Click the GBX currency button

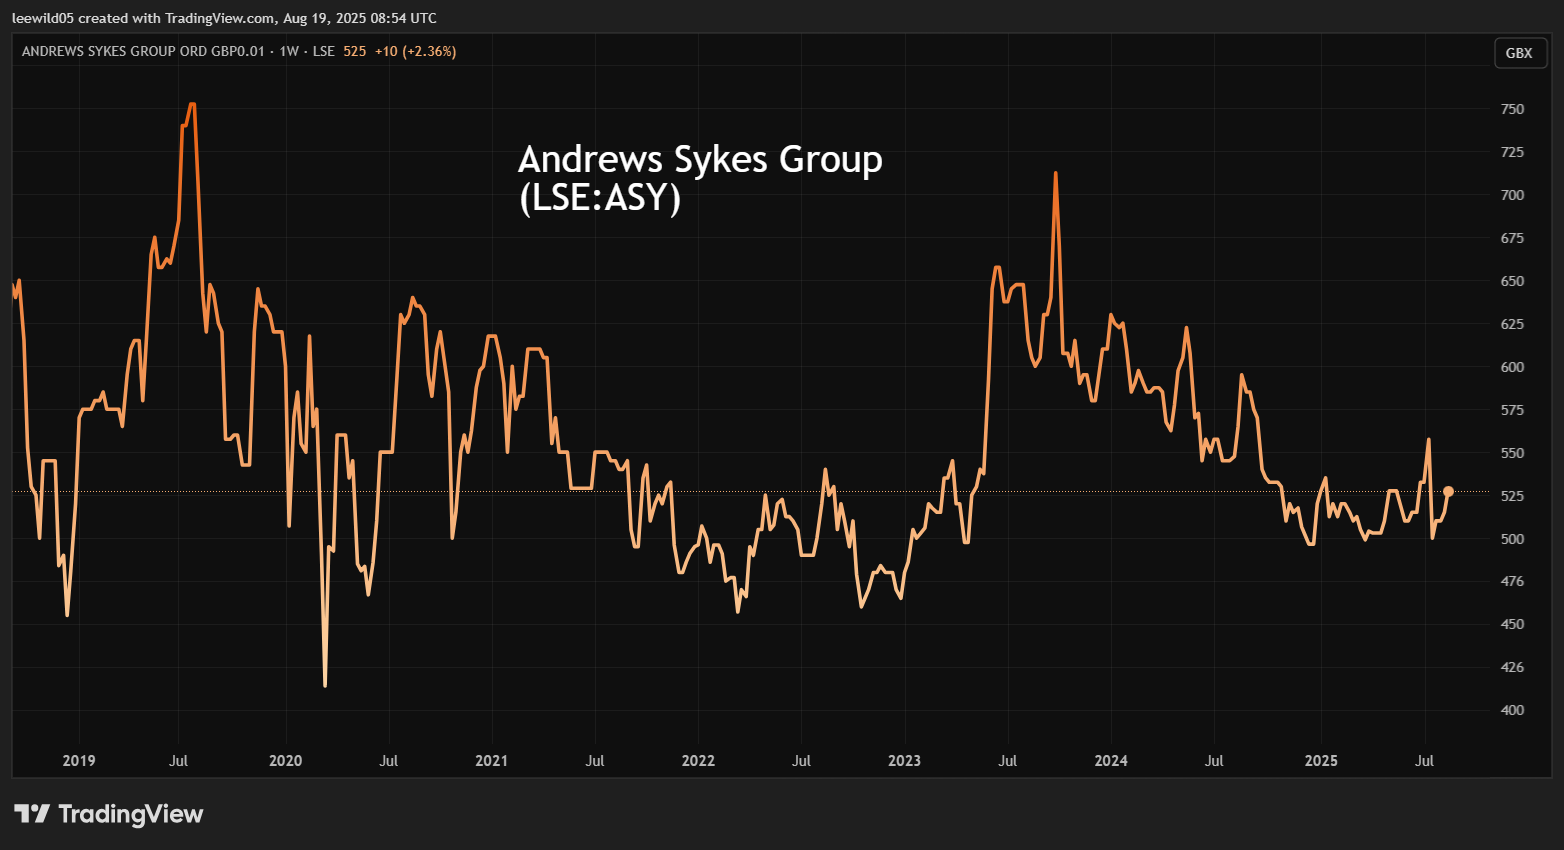point(1519,53)
